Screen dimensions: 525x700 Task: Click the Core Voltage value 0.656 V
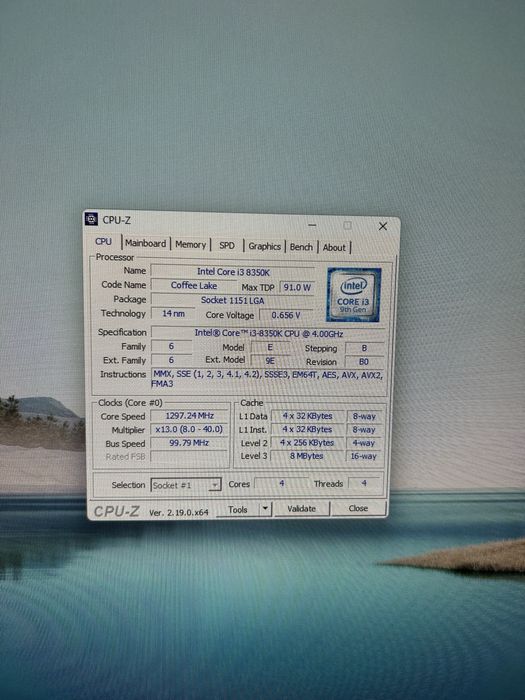point(286,315)
